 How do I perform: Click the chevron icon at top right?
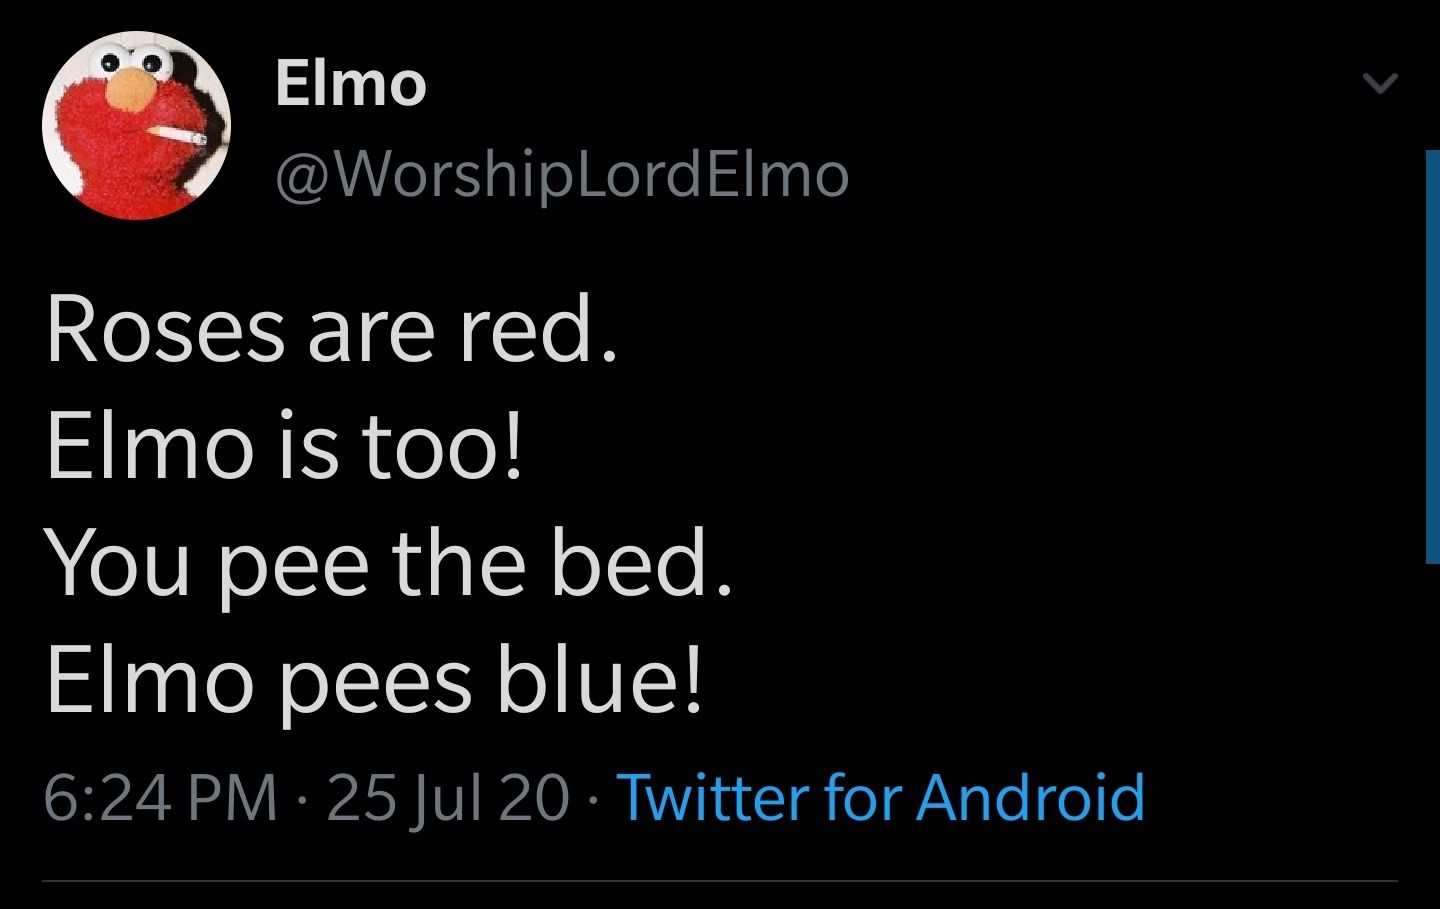[1380, 82]
